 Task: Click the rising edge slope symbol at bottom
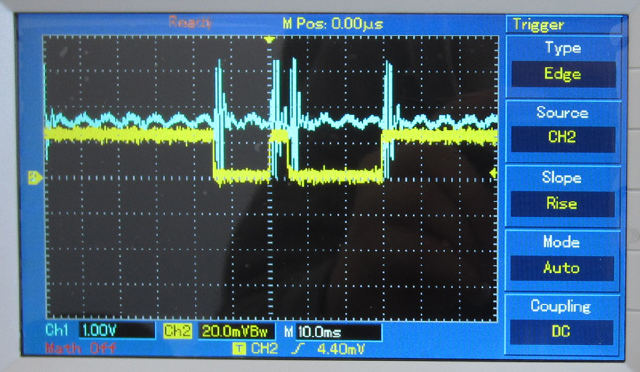[298, 349]
